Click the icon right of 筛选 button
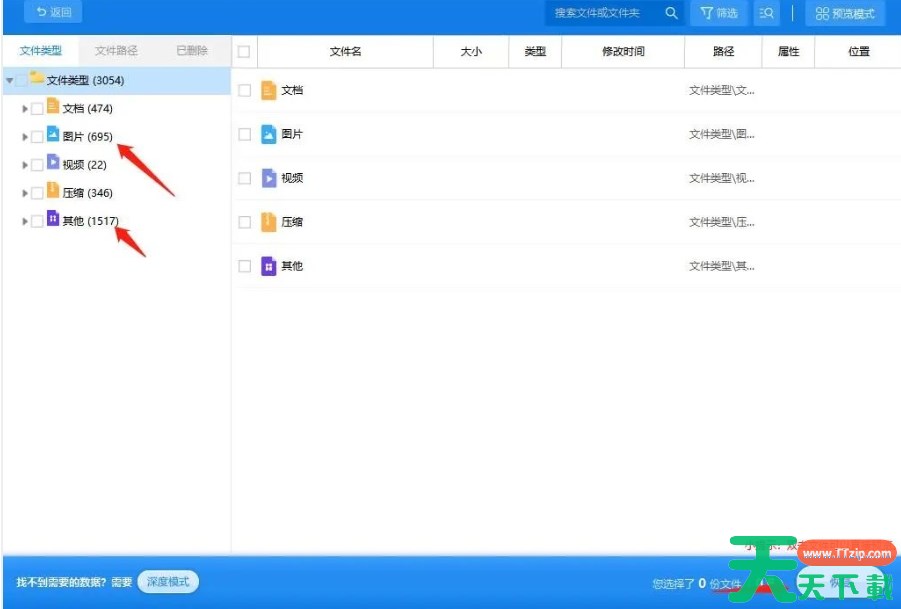Image resolution: width=901 pixels, height=609 pixels. coord(767,13)
